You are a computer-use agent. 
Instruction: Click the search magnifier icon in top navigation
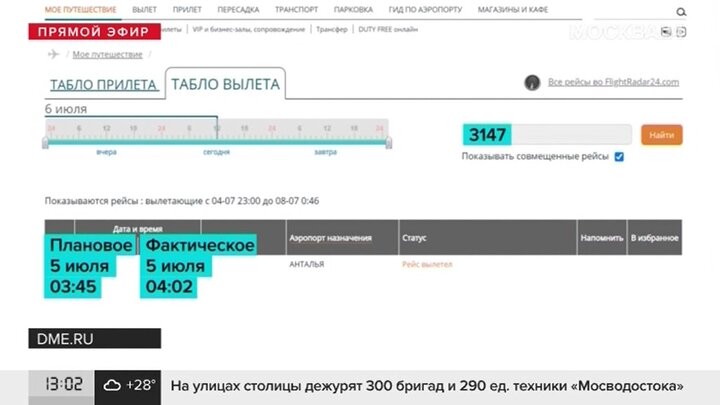[x=681, y=11]
